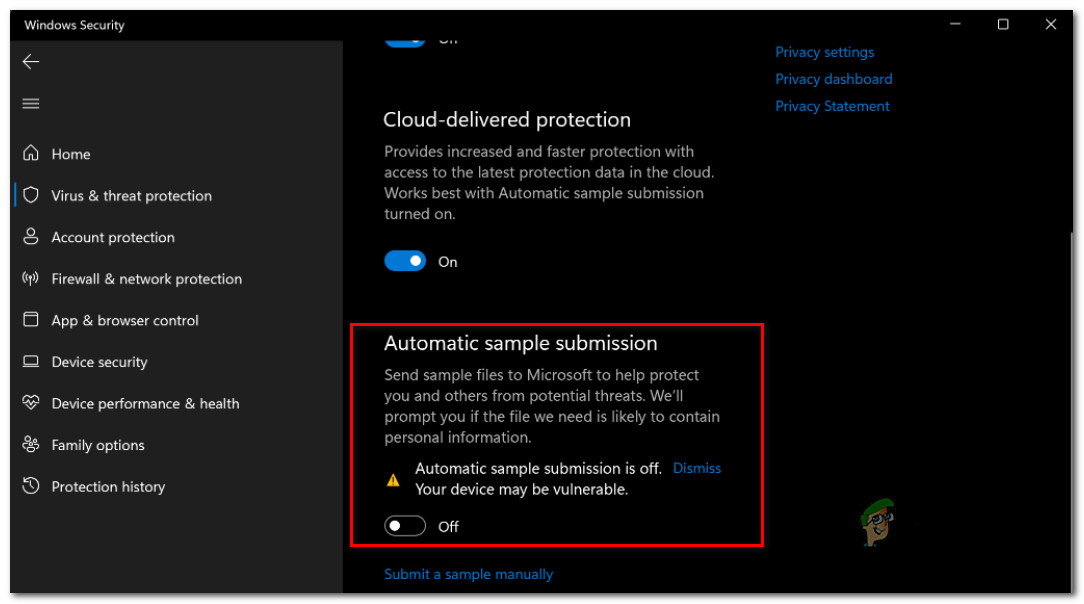Screen dimensions: 1084x604
Task: Visit the Privacy dashboard
Action: click(833, 78)
